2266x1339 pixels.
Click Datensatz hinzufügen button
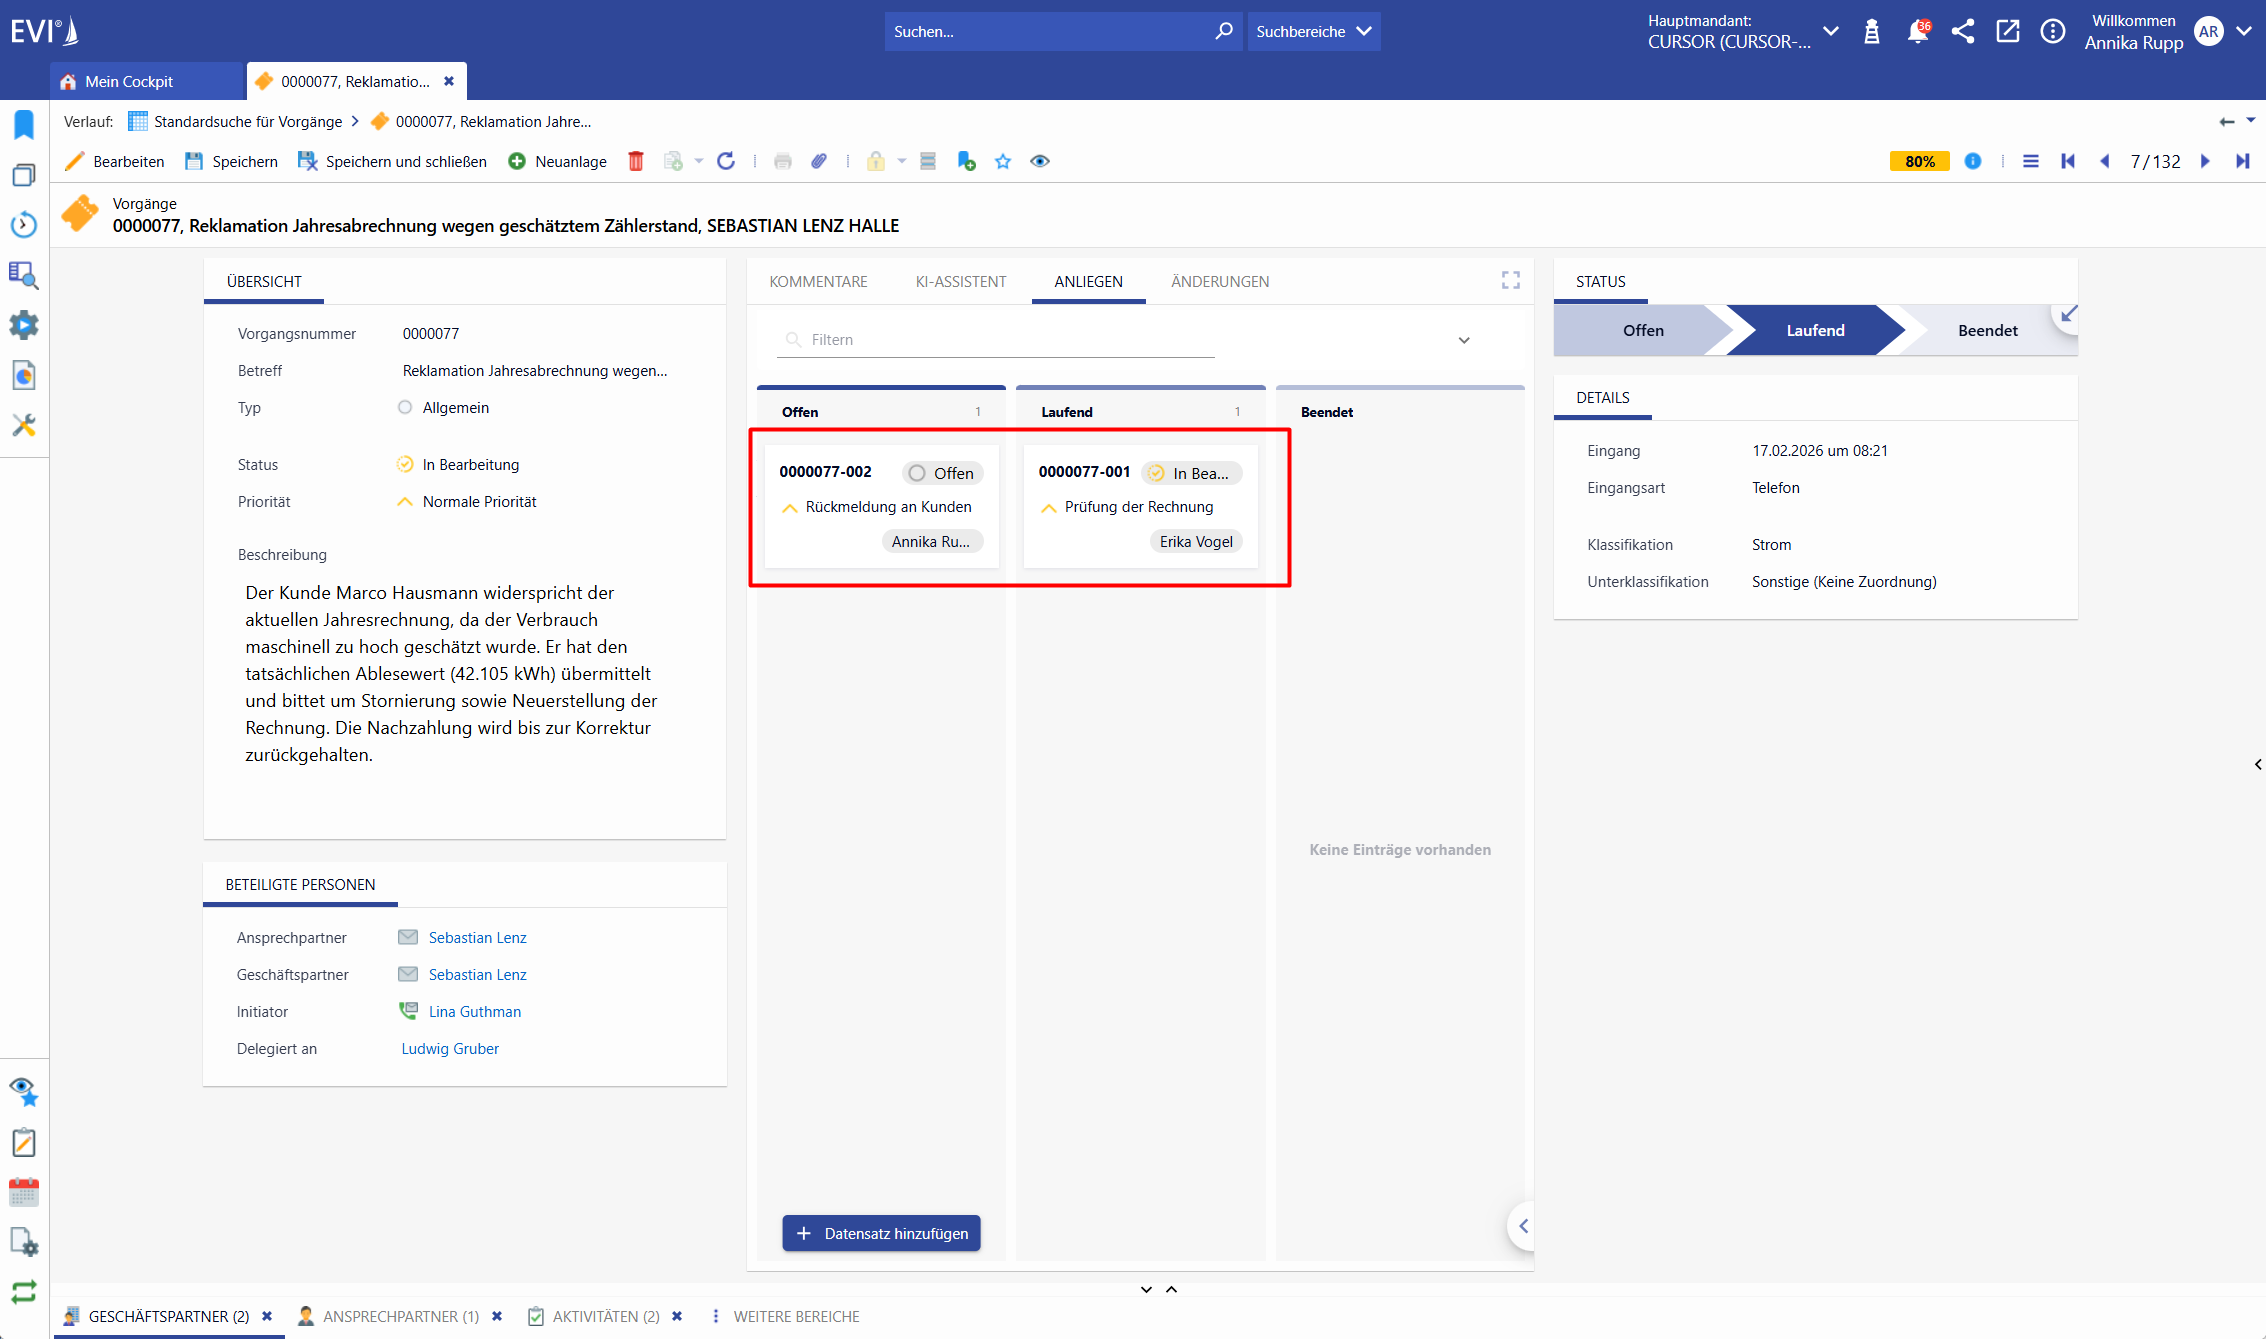pyautogui.click(x=881, y=1233)
